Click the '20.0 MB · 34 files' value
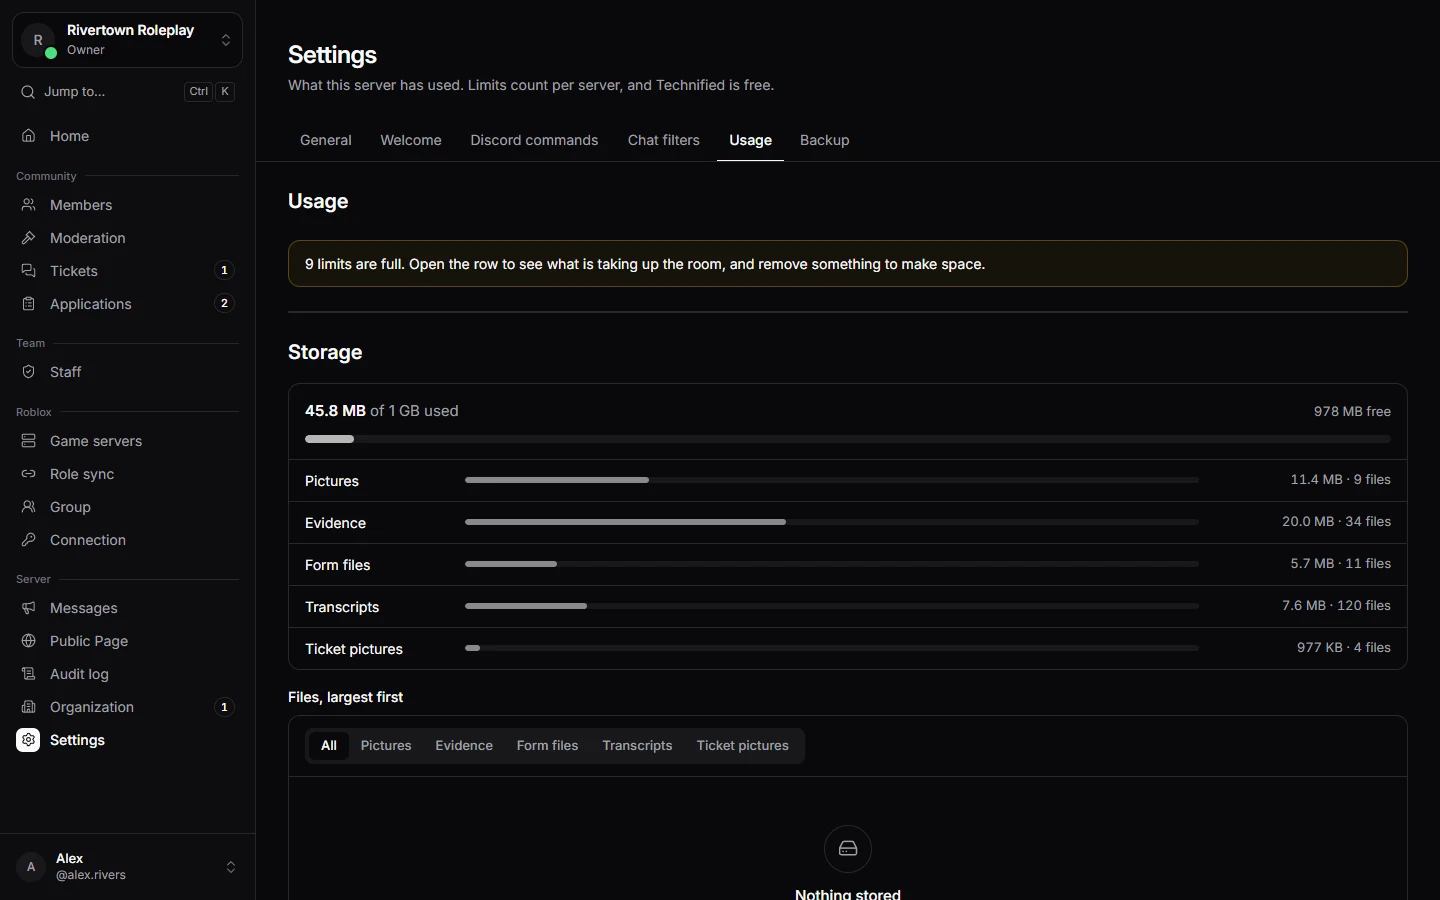 (1336, 522)
